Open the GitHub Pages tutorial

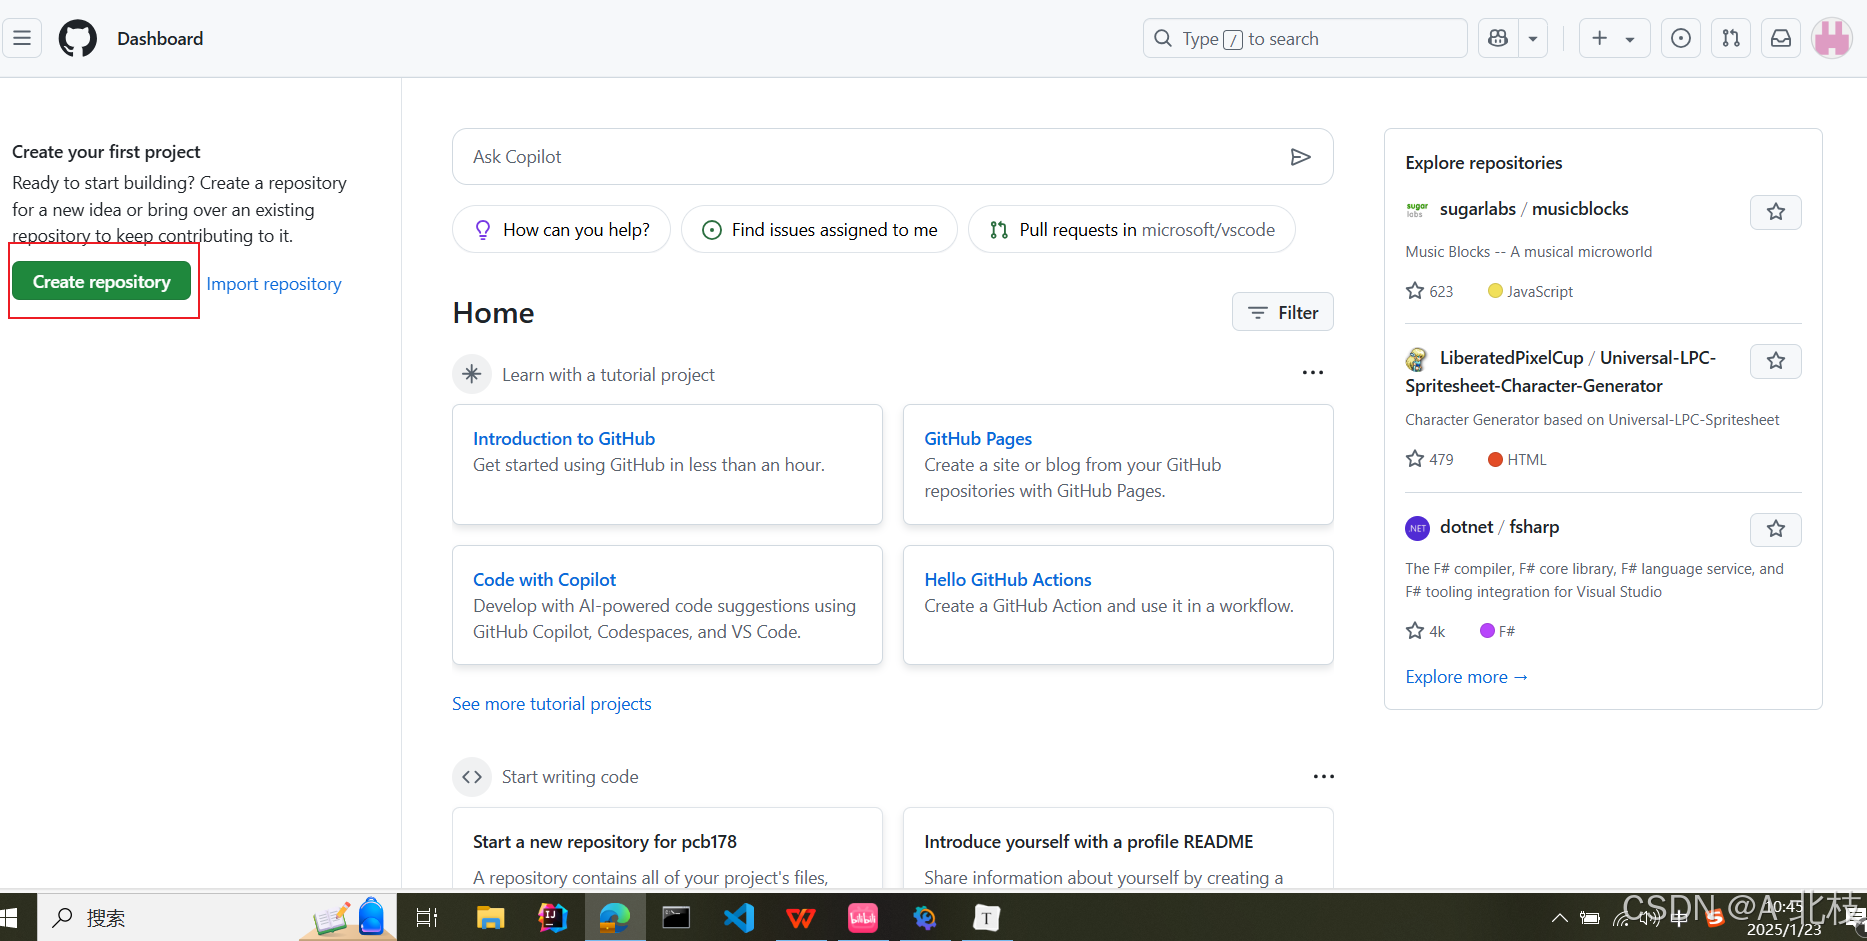pyautogui.click(x=978, y=439)
